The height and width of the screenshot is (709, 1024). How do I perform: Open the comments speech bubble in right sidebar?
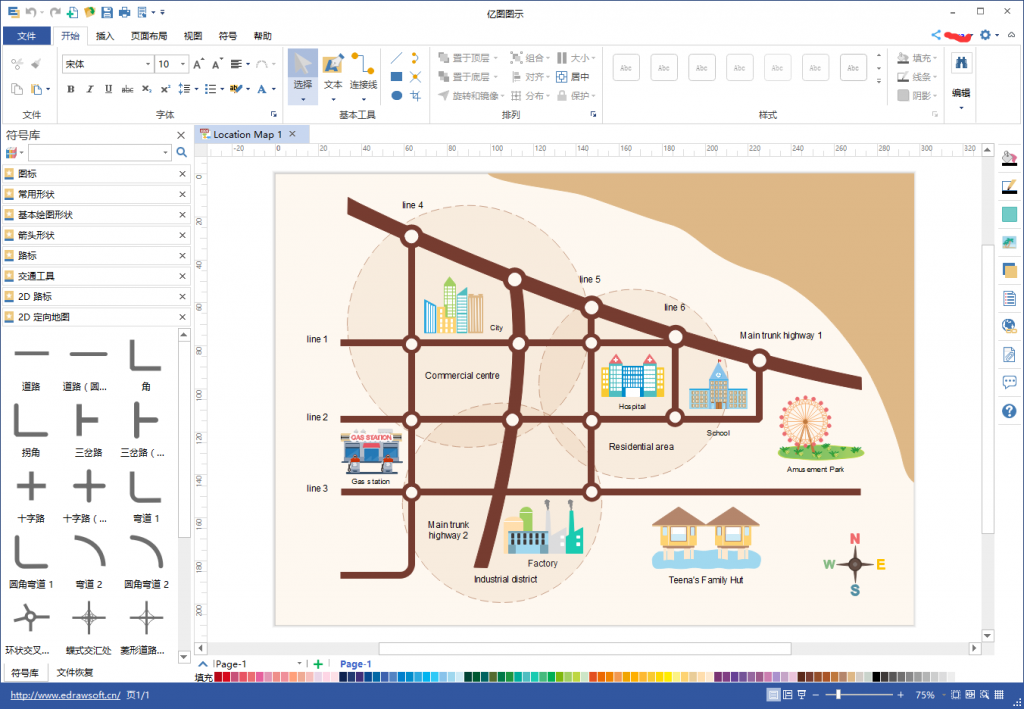[1009, 383]
